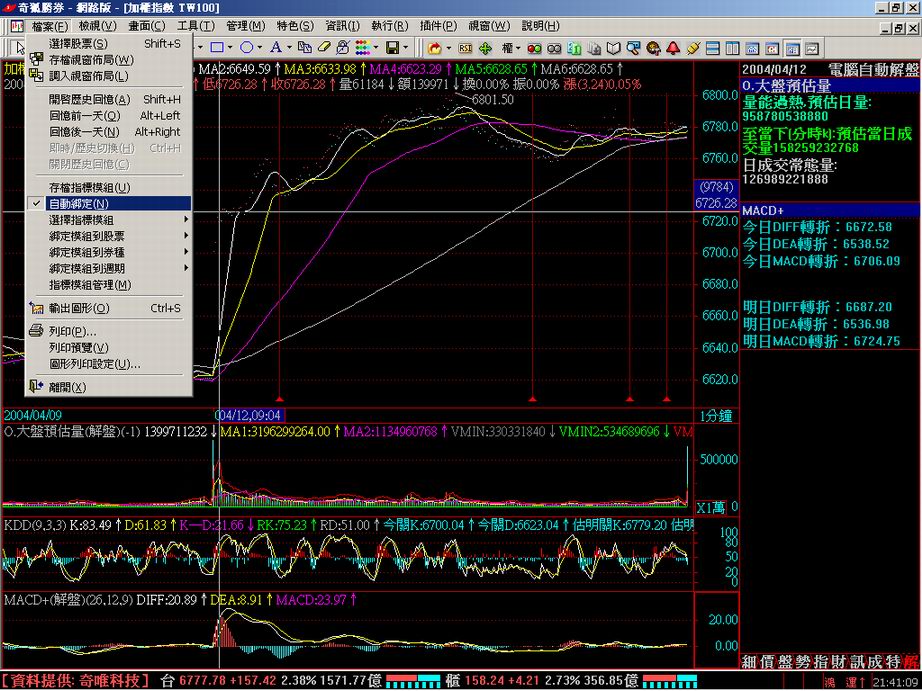
Task: Click the green four-way arrows icon
Action: 485,47
